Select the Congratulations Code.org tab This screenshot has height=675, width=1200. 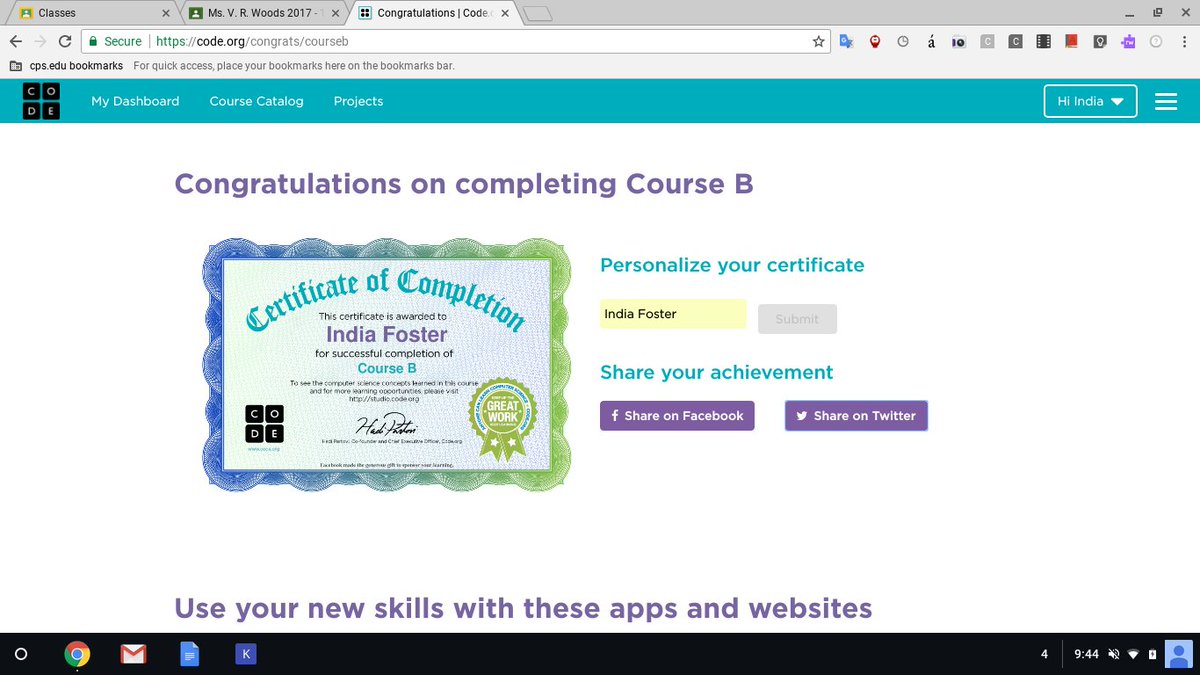click(435, 13)
